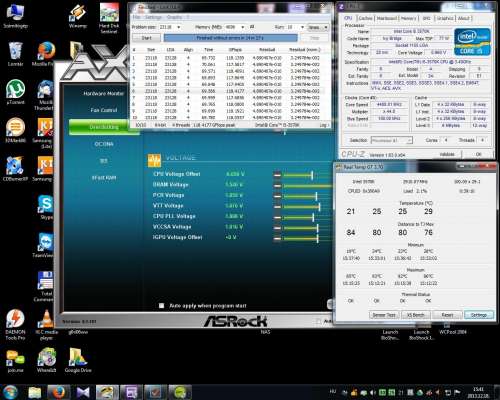Click the OK button in CPU-Z

(478, 154)
